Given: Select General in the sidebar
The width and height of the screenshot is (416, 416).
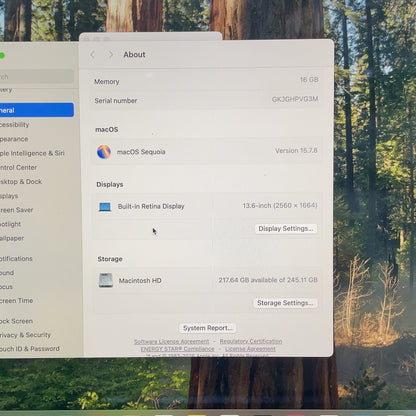Looking at the screenshot, I should [x=37, y=110].
